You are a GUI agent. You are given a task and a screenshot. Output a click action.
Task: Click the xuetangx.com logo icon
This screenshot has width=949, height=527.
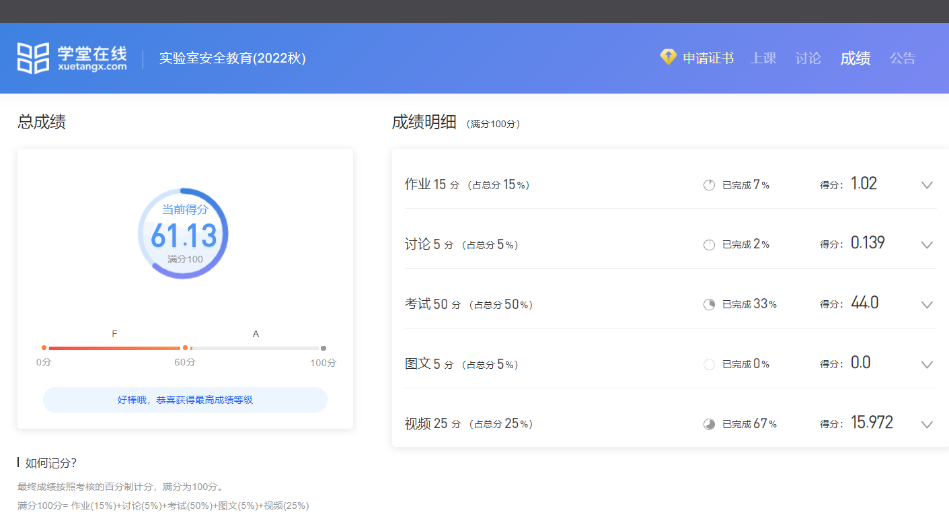(x=32, y=58)
